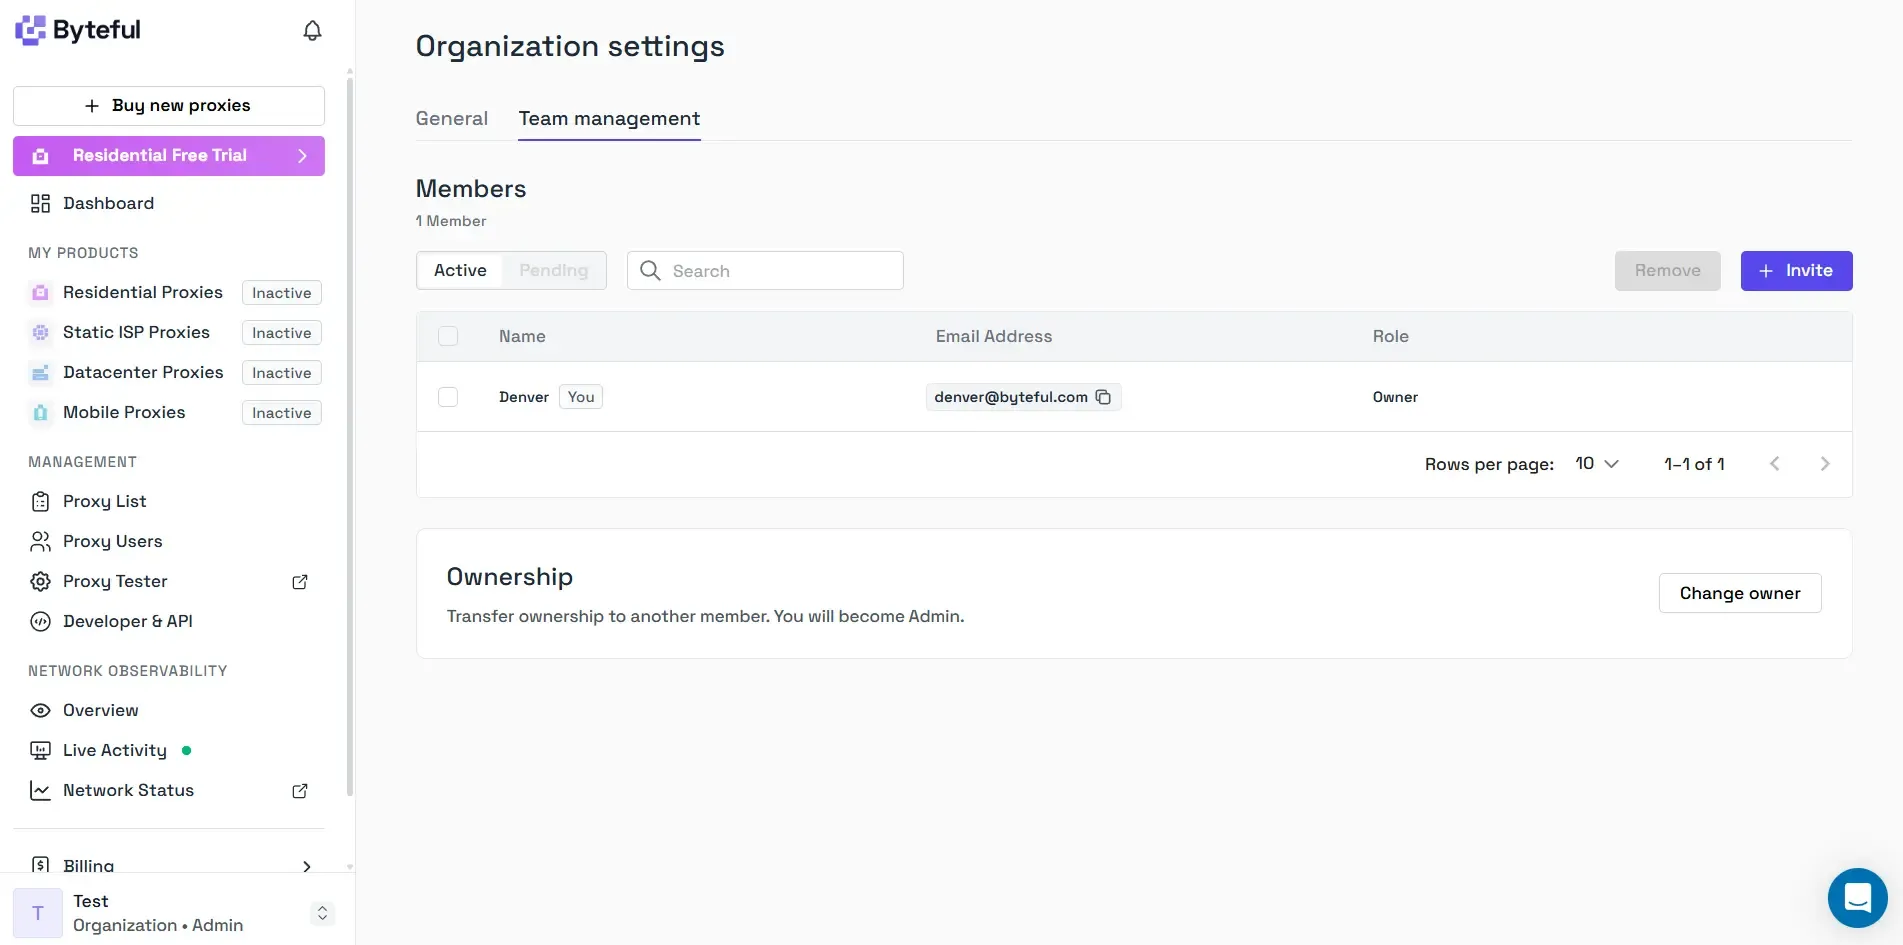This screenshot has height=945, width=1903.
Task: Focus the members Search field
Action: [x=765, y=271]
